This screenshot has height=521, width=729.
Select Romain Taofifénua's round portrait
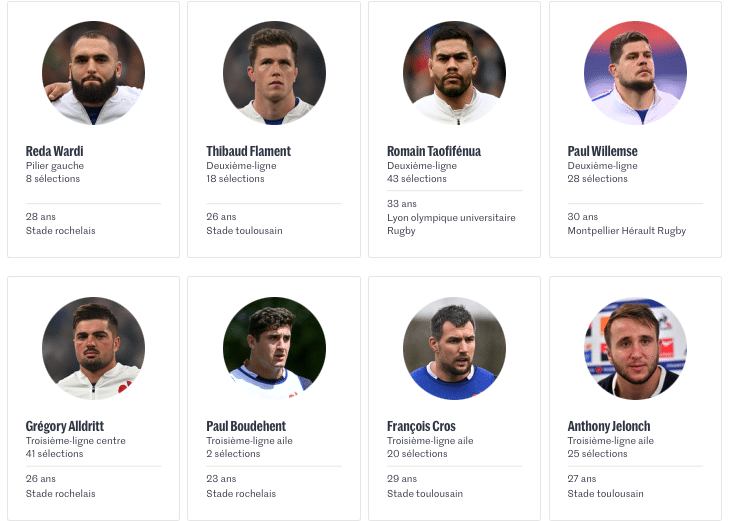pos(455,73)
